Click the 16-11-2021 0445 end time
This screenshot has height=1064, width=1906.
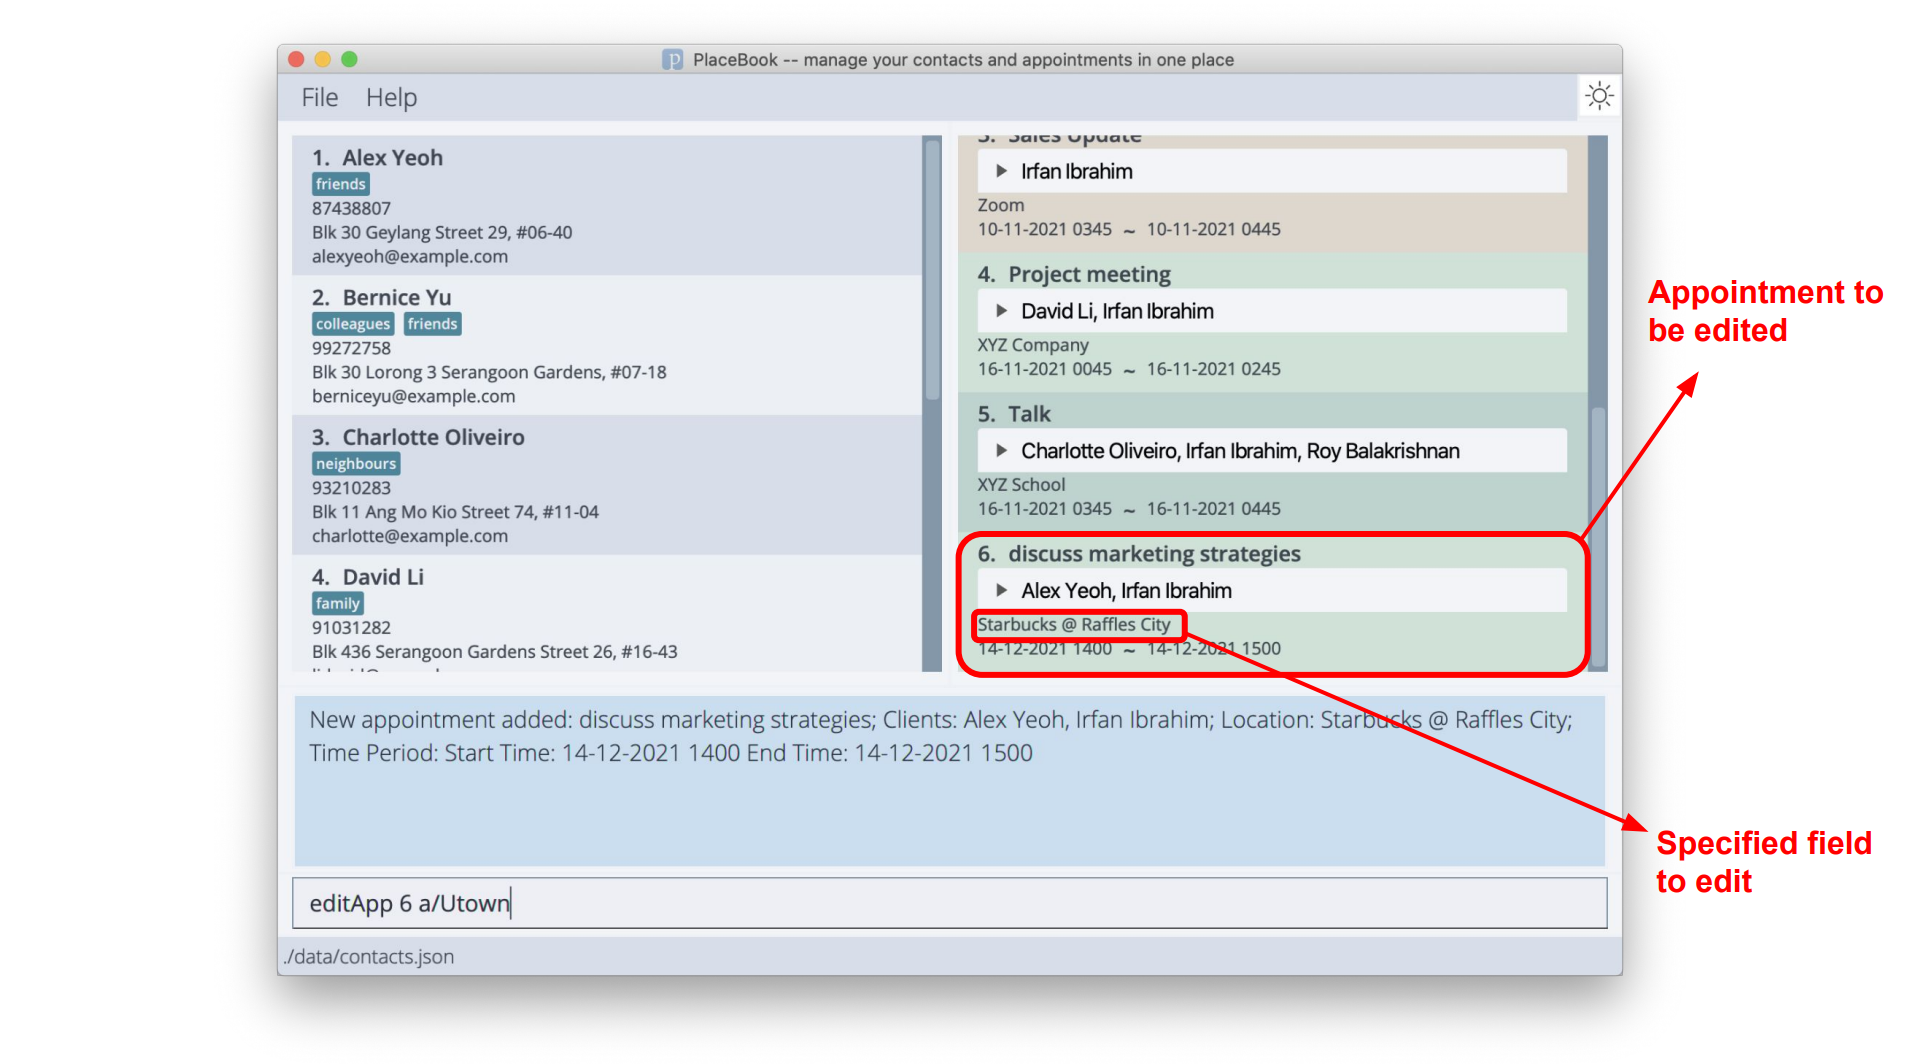click(x=1213, y=509)
